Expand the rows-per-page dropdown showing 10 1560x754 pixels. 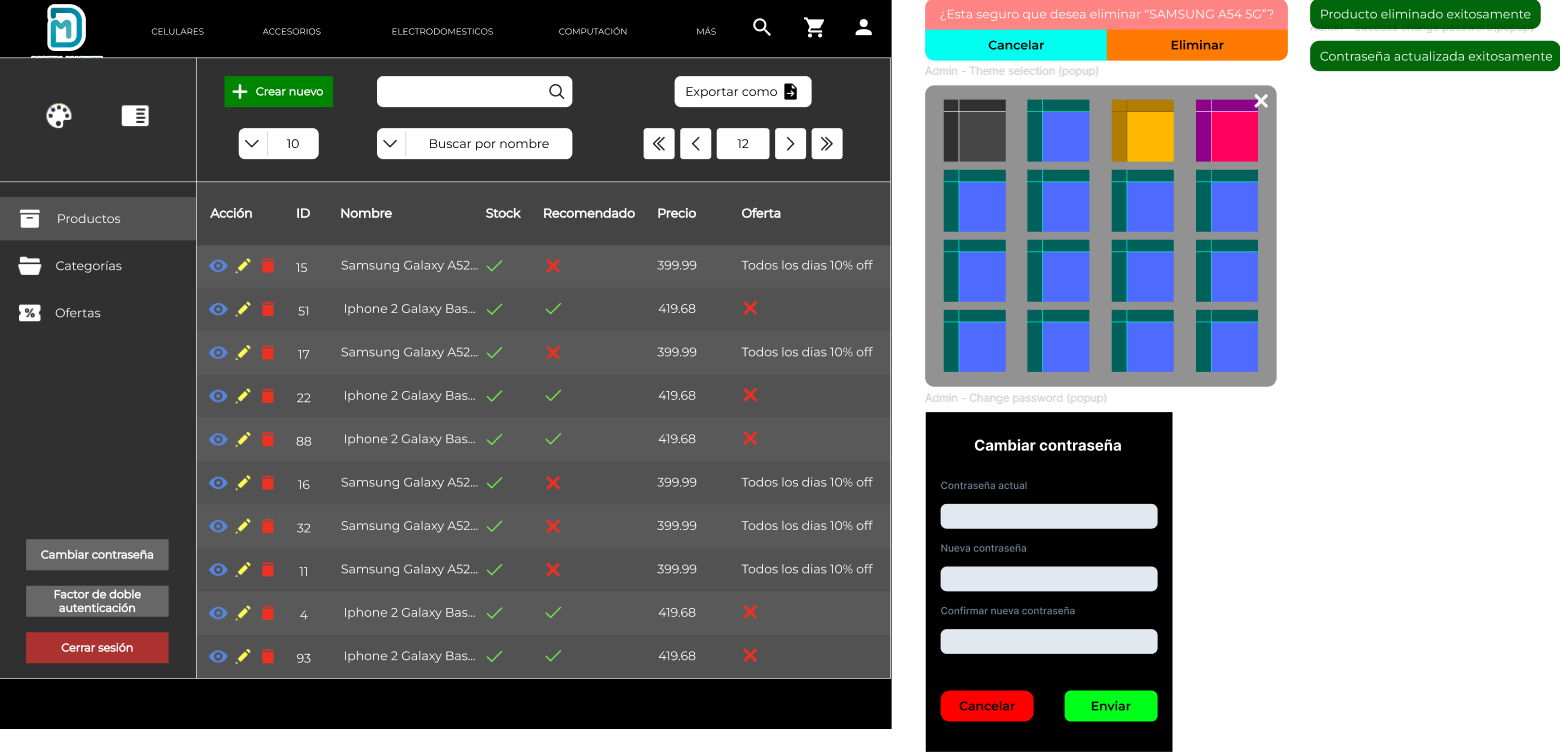pyautogui.click(x=279, y=144)
